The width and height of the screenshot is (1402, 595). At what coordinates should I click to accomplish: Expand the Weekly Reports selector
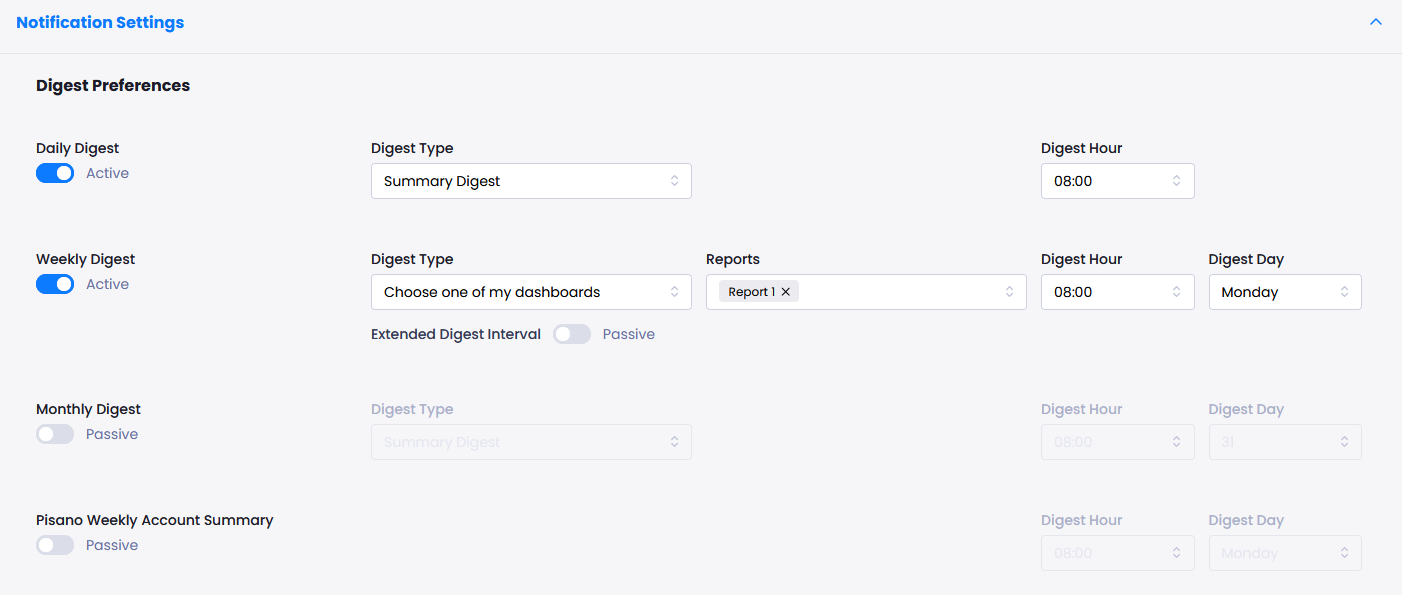866,292
